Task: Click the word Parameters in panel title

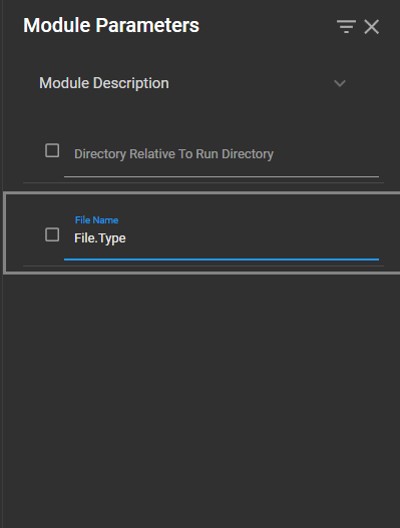Action: coord(148,25)
